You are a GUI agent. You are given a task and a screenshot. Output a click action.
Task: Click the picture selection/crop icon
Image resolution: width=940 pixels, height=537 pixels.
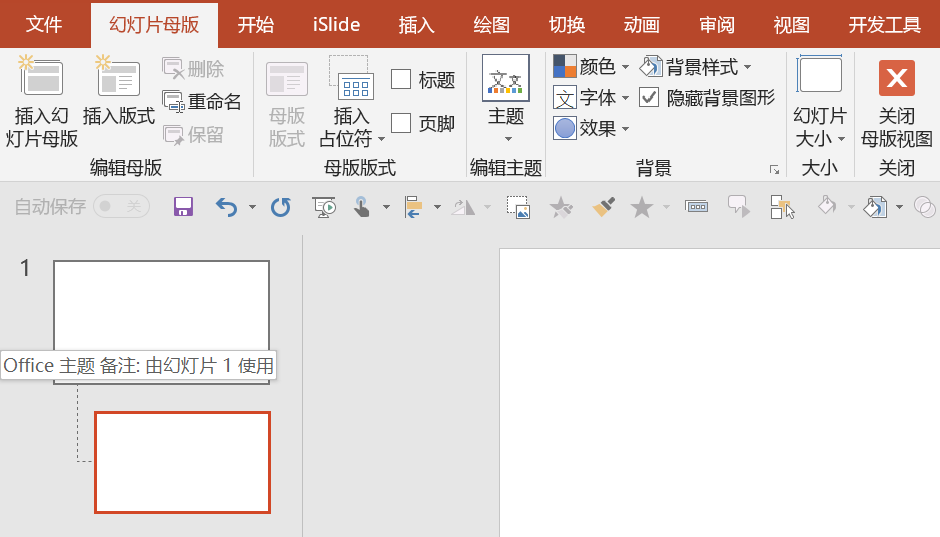(x=518, y=207)
